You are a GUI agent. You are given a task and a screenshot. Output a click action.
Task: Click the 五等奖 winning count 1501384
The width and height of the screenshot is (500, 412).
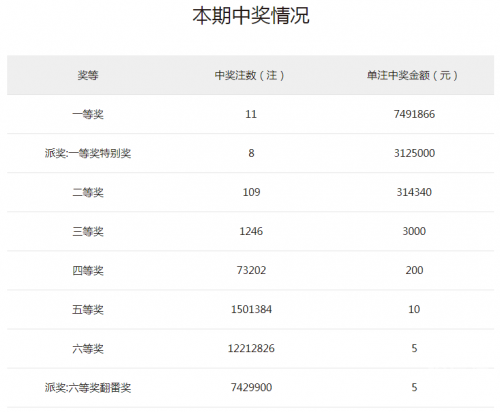click(251, 310)
